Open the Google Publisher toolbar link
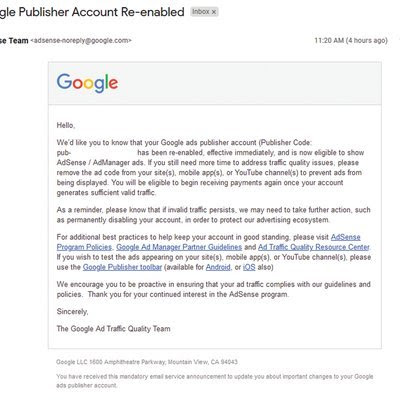This screenshot has height=400, width=400. pyautogui.click(x=122, y=267)
